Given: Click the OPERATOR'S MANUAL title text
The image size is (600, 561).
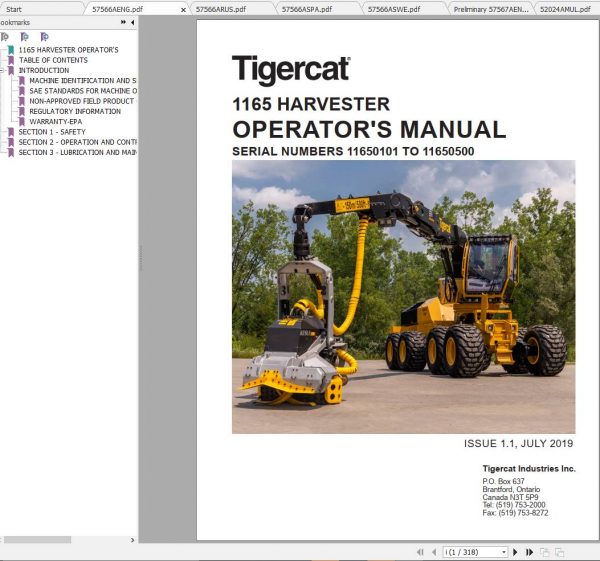Looking at the screenshot, I should click(369, 129).
